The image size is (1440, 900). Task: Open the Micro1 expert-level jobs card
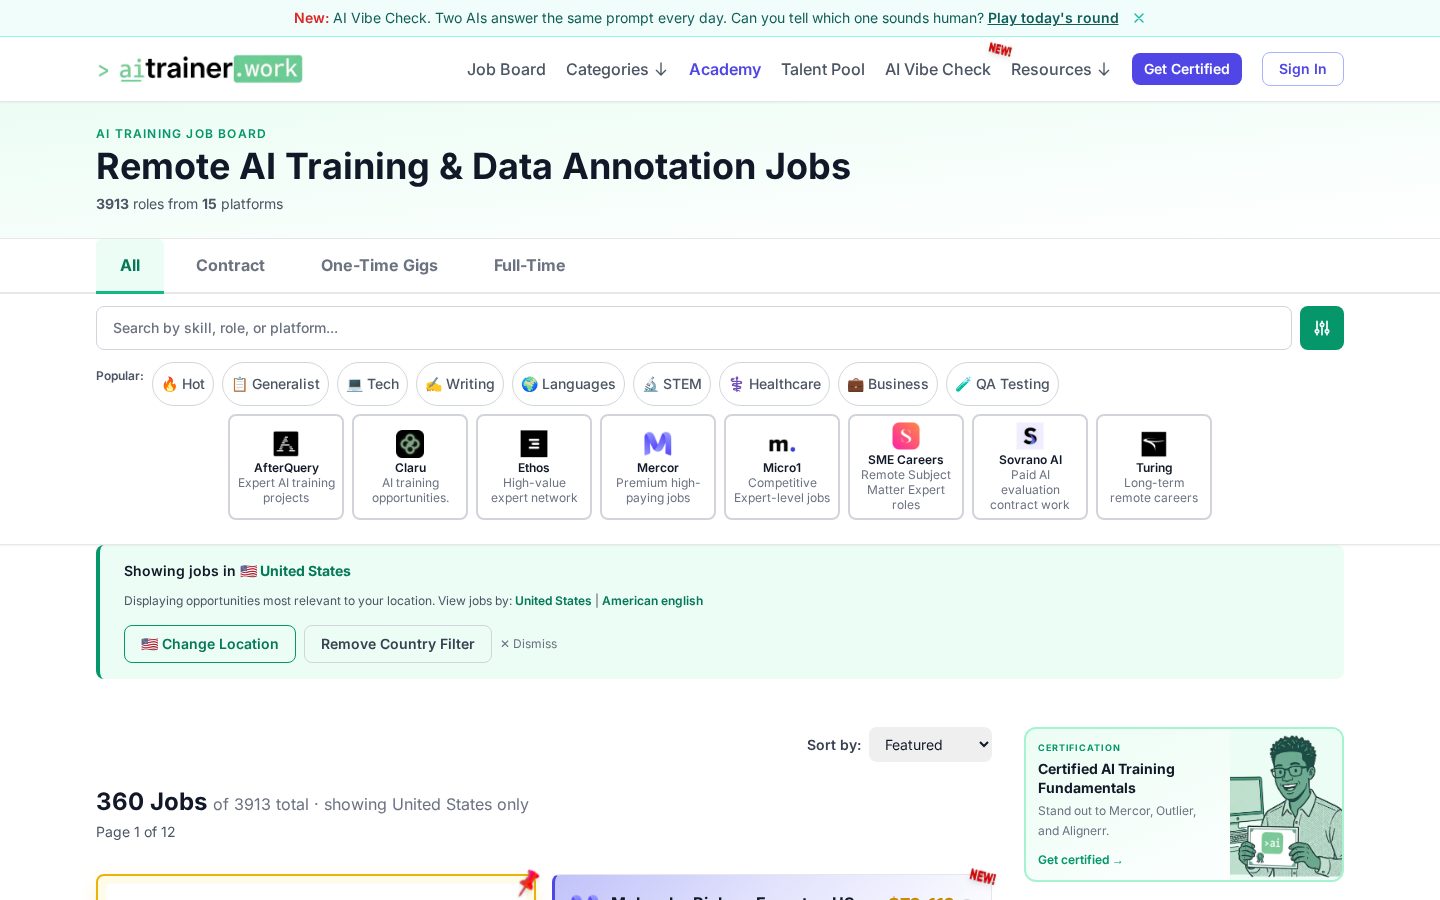click(782, 467)
